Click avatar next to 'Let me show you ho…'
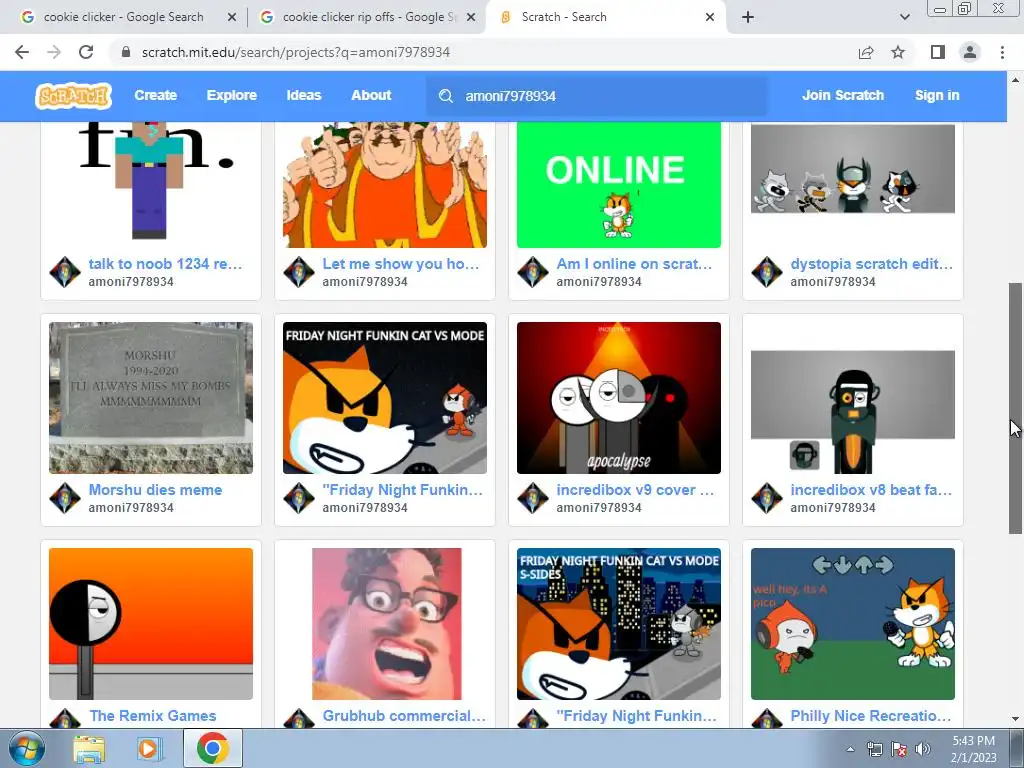1024x768 pixels. click(x=299, y=272)
